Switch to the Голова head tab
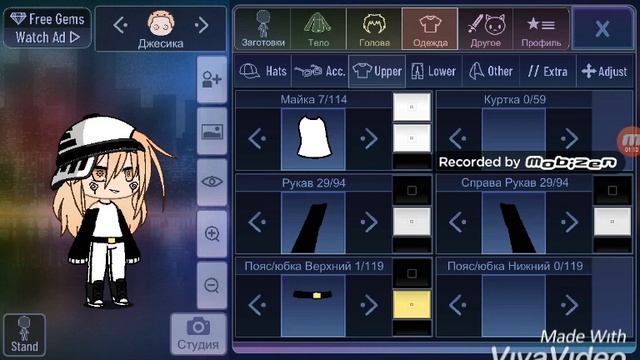The image size is (640, 360). coord(374,29)
